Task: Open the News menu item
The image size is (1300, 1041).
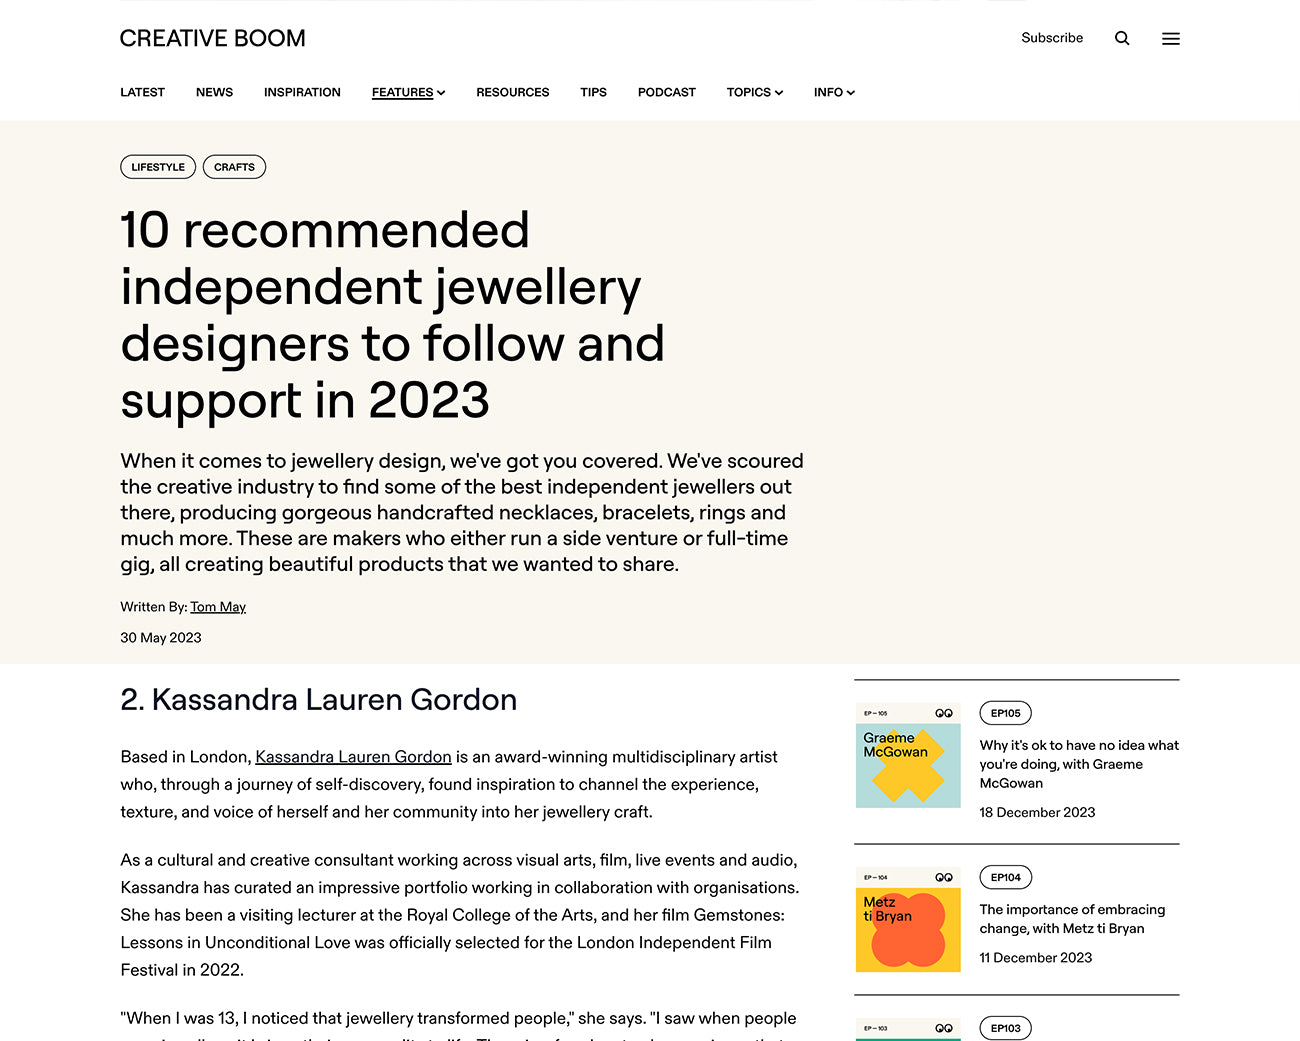Action: pyautogui.click(x=214, y=92)
